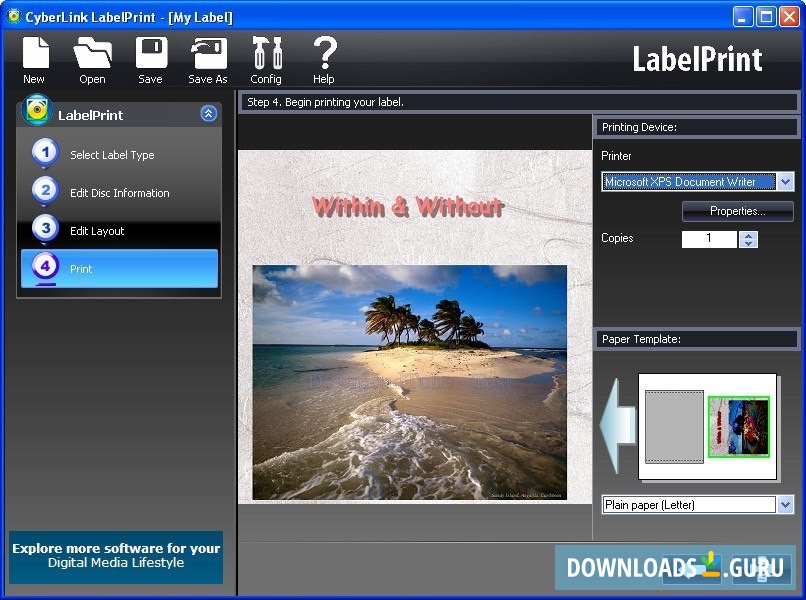Viewport: 806px width, 600px height.
Task: Click the left arrow beside paper template
Action: click(x=617, y=425)
